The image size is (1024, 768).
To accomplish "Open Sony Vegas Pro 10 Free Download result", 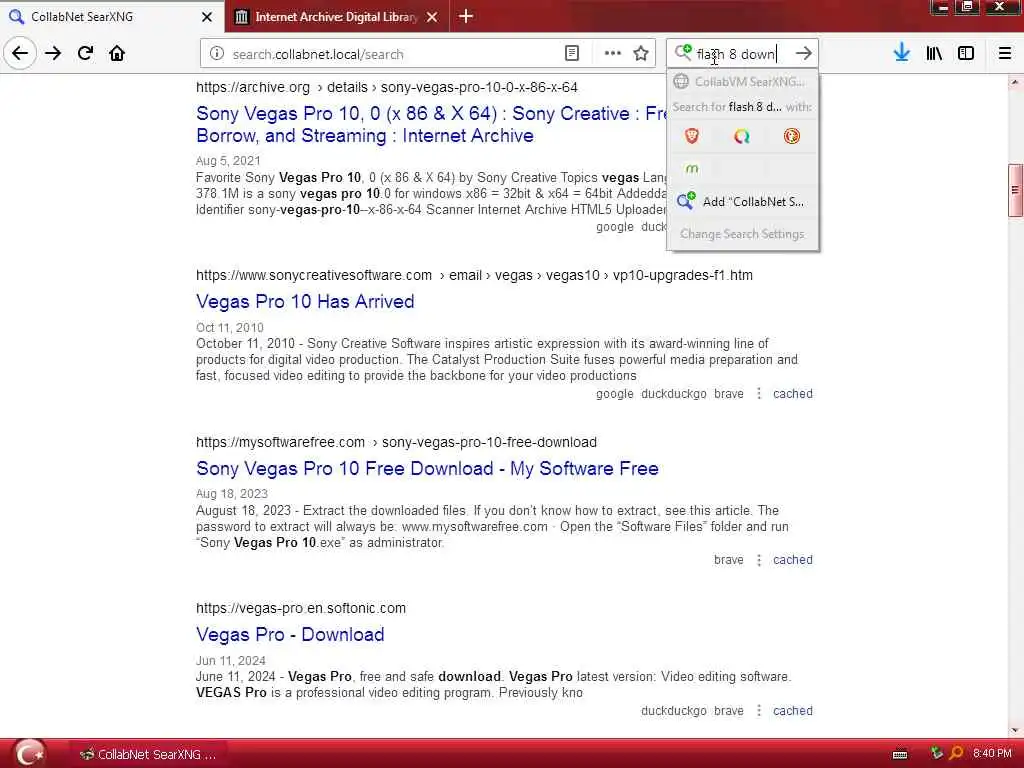I will tap(427, 469).
